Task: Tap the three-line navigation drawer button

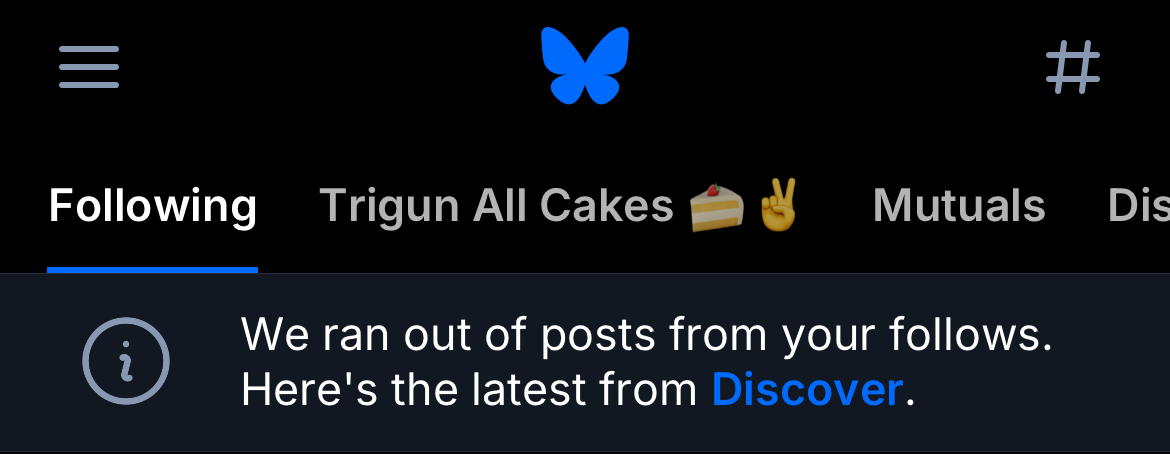Action: pos(89,66)
